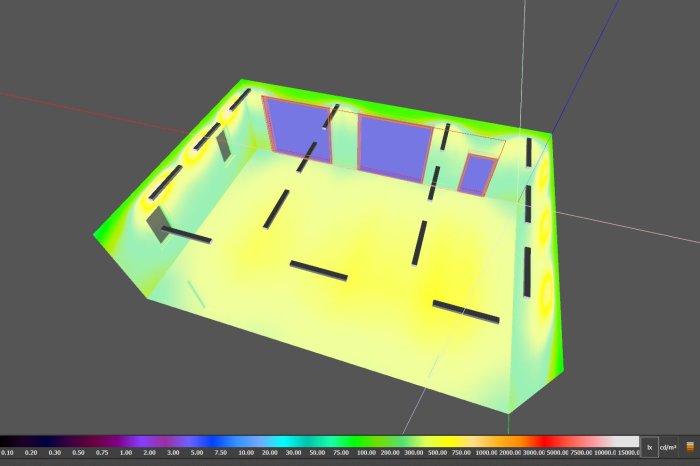This screenshot has width=700, height=466.
Task: Select the 300.00 scale value
Action: pyautogui.click(x=414, y=453)
